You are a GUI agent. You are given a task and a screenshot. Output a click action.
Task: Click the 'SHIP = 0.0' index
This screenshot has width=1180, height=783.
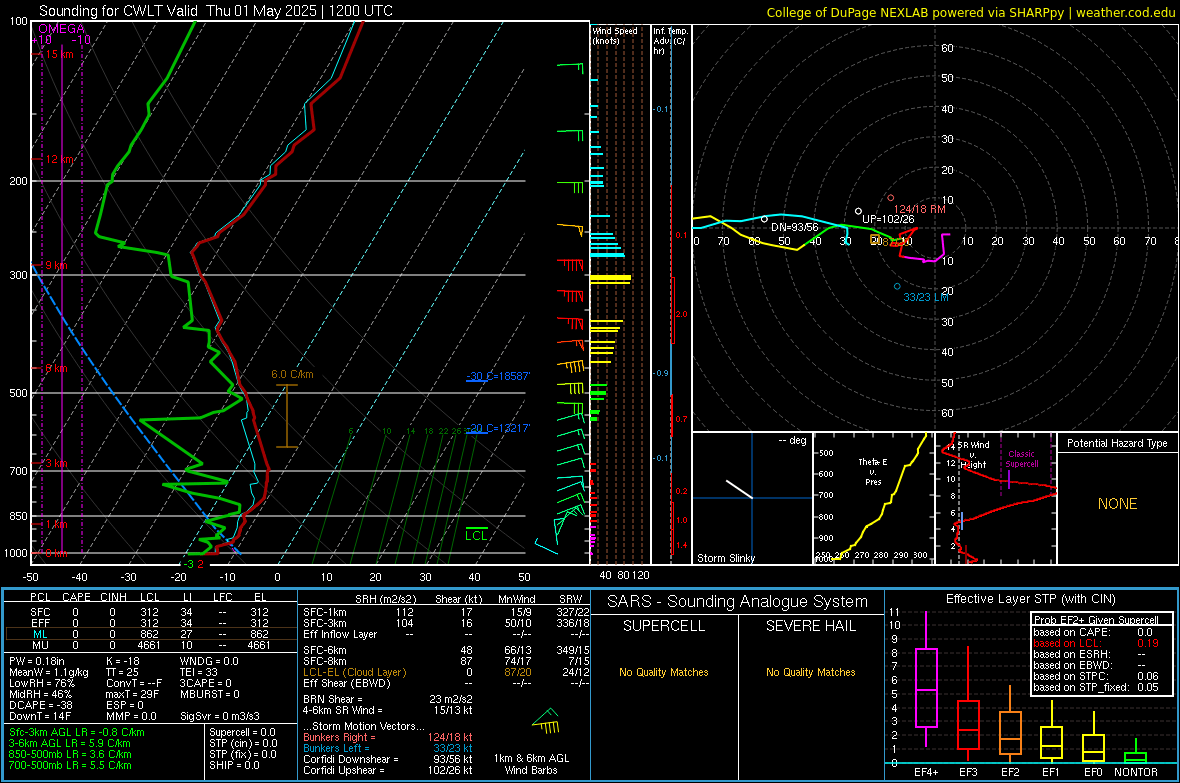234,765
